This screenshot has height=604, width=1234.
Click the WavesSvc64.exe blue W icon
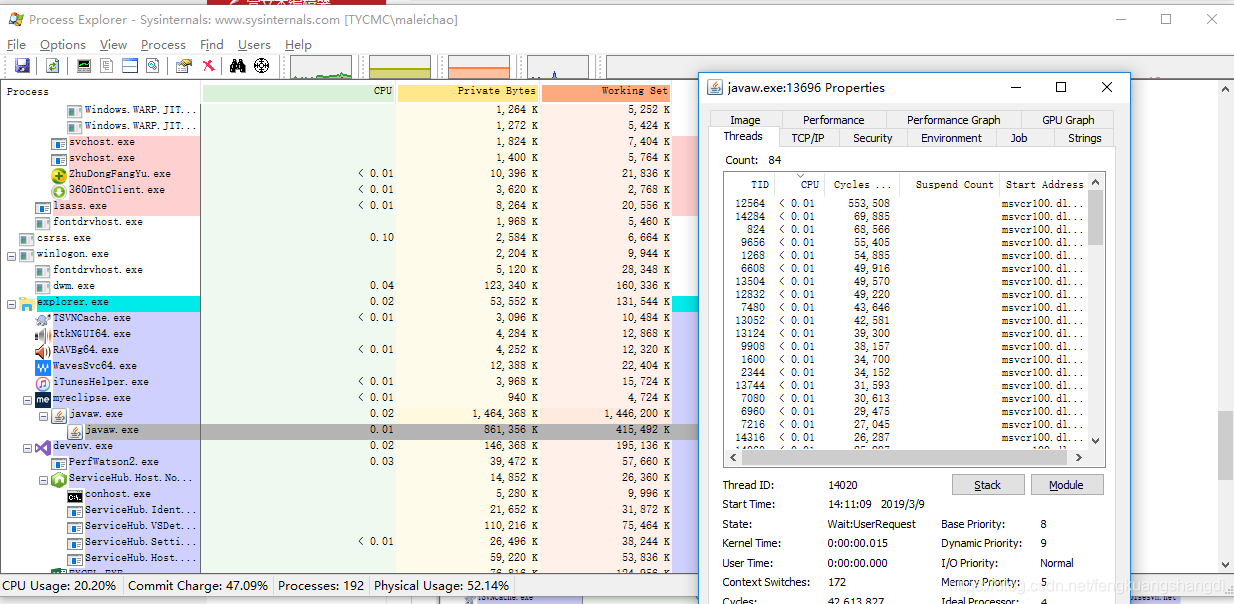click(x=43, y=366)
